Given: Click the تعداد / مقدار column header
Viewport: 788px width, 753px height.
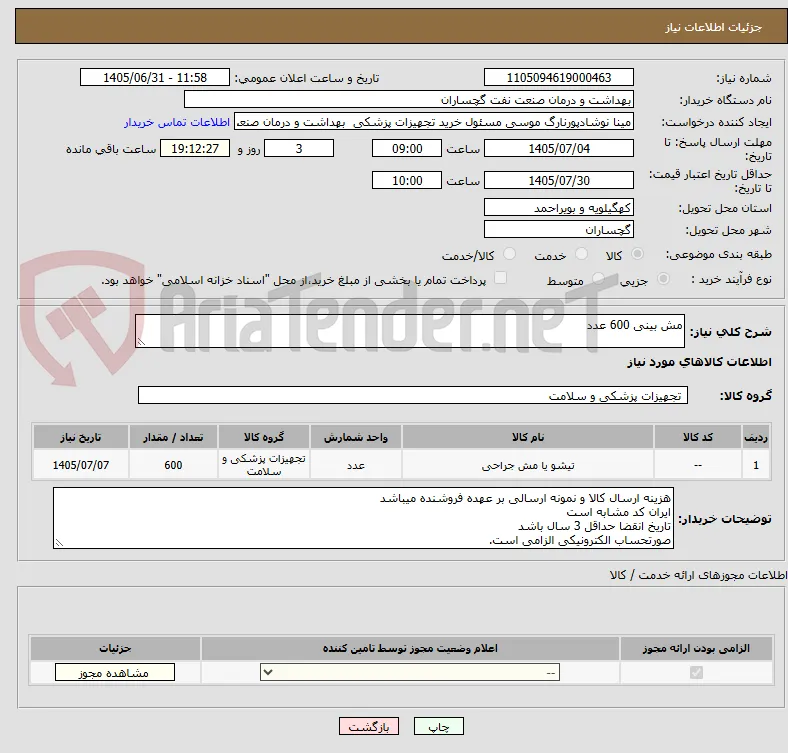Looking at the screenshot, I should tap(173, 437).
